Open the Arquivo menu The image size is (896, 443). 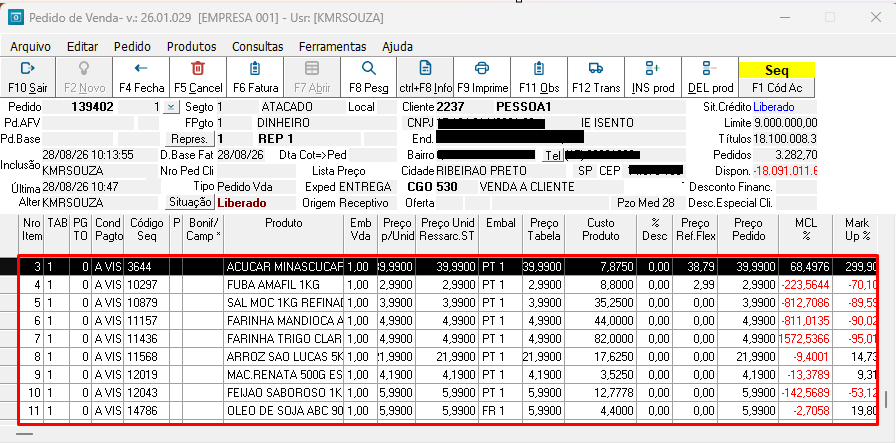30,47
